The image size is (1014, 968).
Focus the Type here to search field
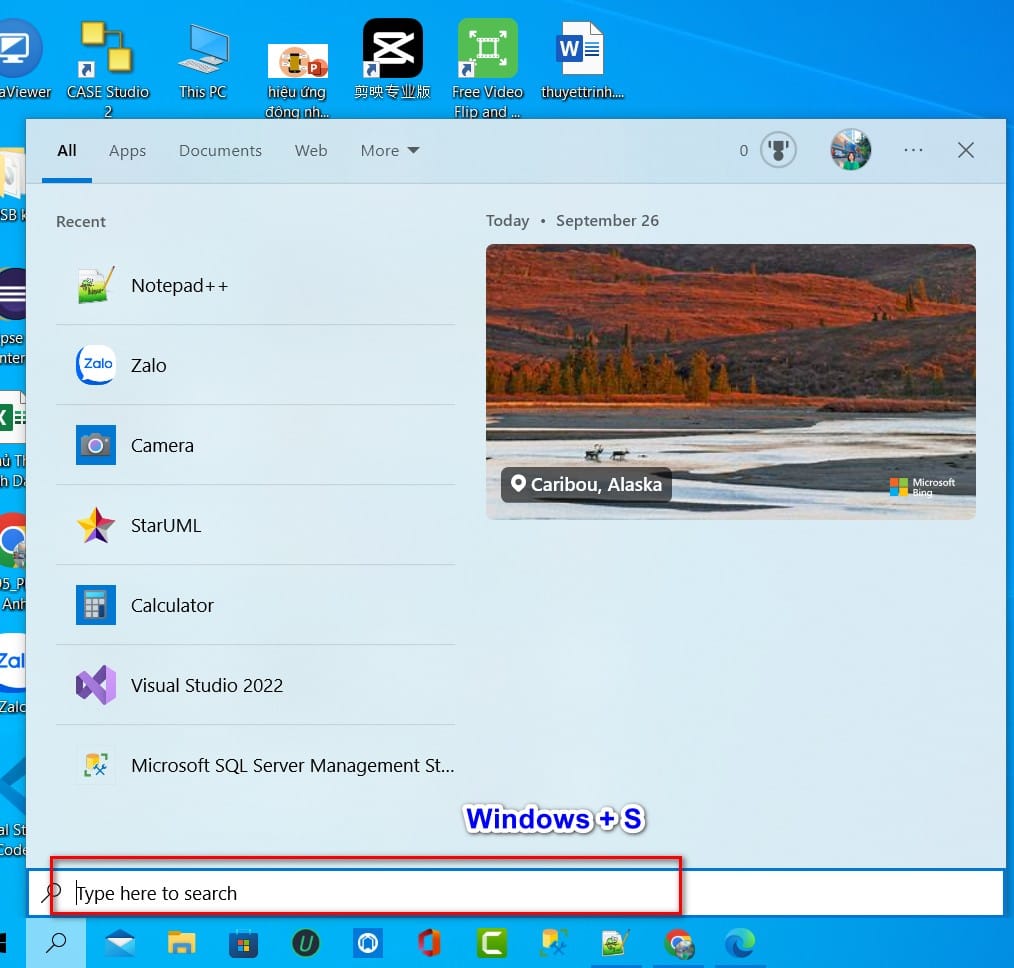515,893
